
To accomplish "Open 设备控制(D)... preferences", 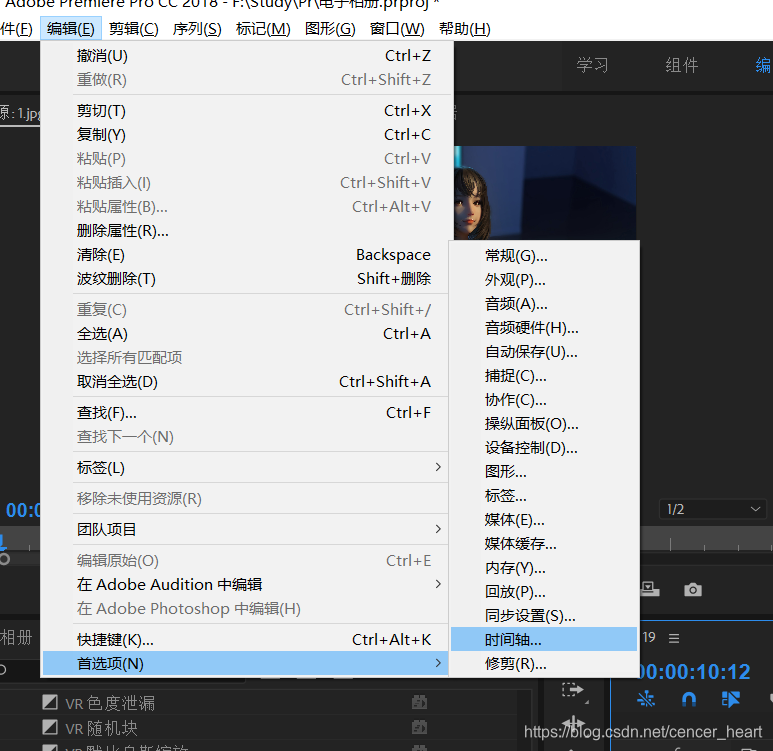I will click(544, 448).
